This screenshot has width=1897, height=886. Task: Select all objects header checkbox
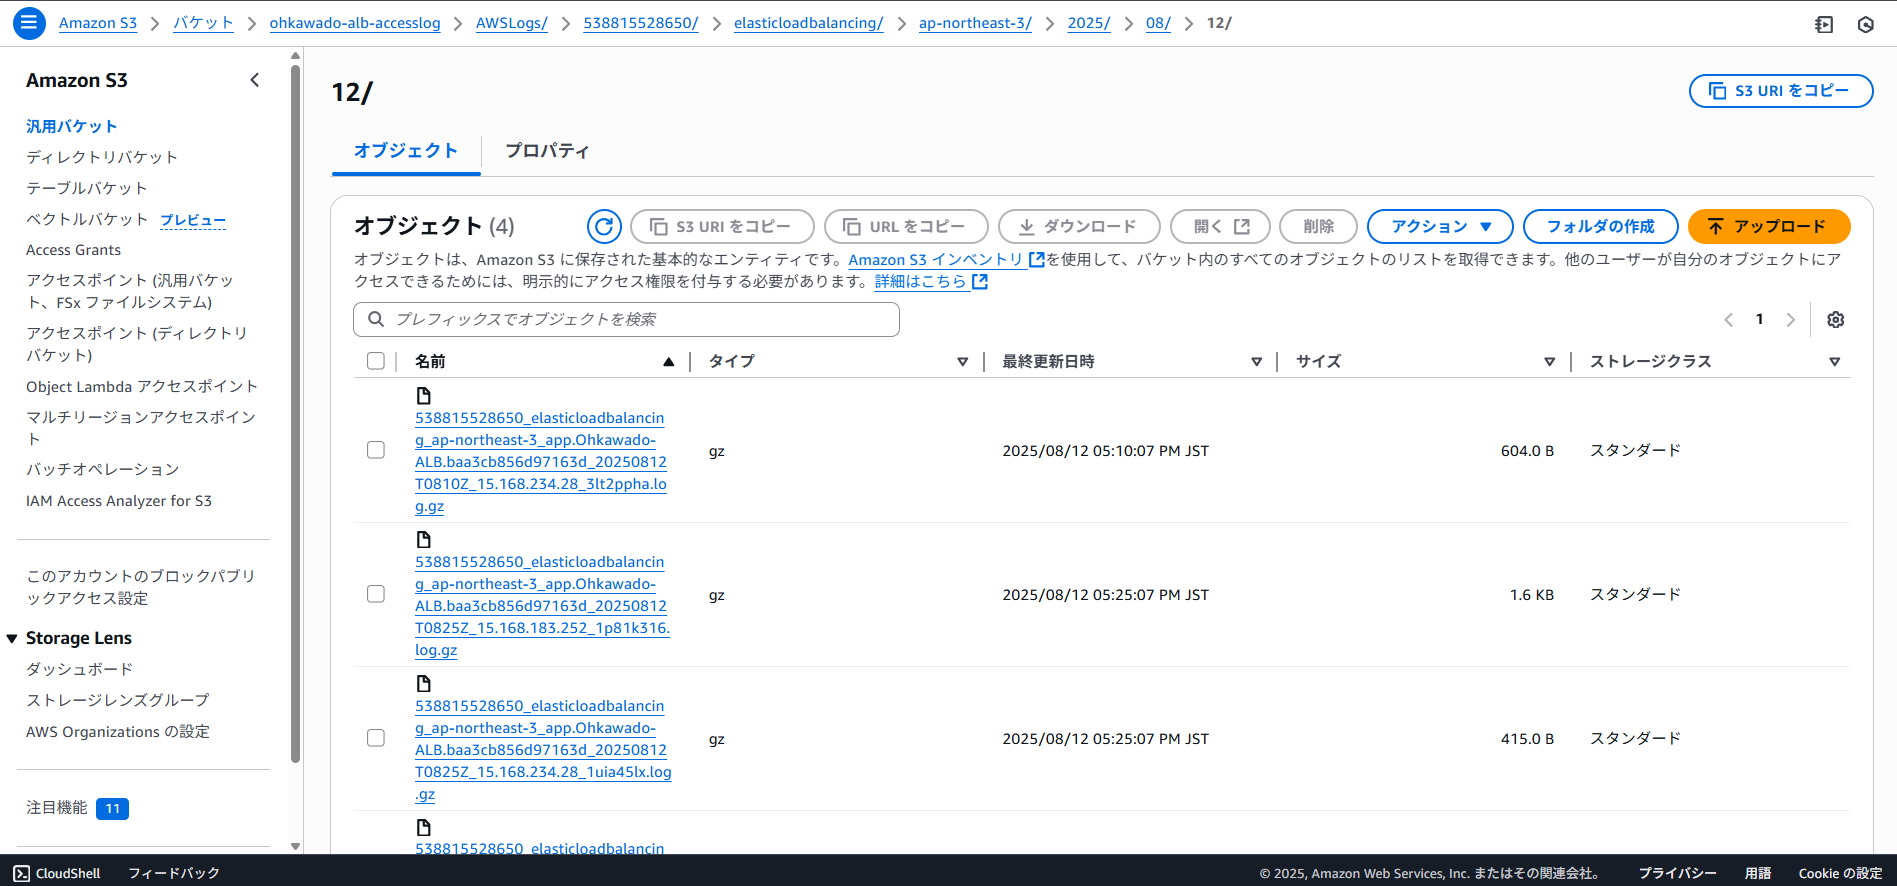point(376,361)
